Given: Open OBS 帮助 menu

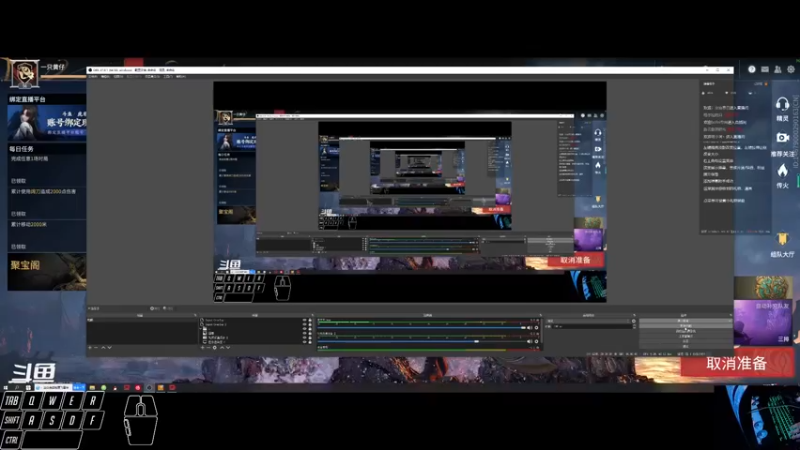Looking at the screenshot, I should point(181,77).
